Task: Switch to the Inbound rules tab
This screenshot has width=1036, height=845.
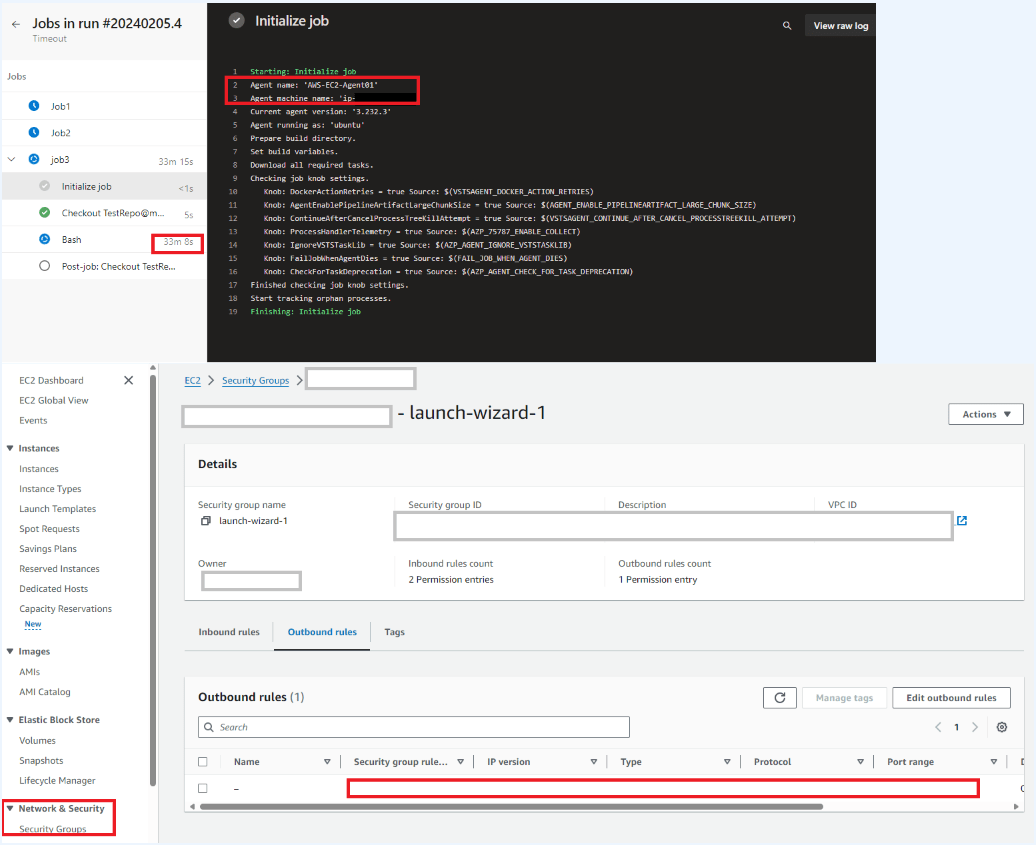Action: point(229,632)
